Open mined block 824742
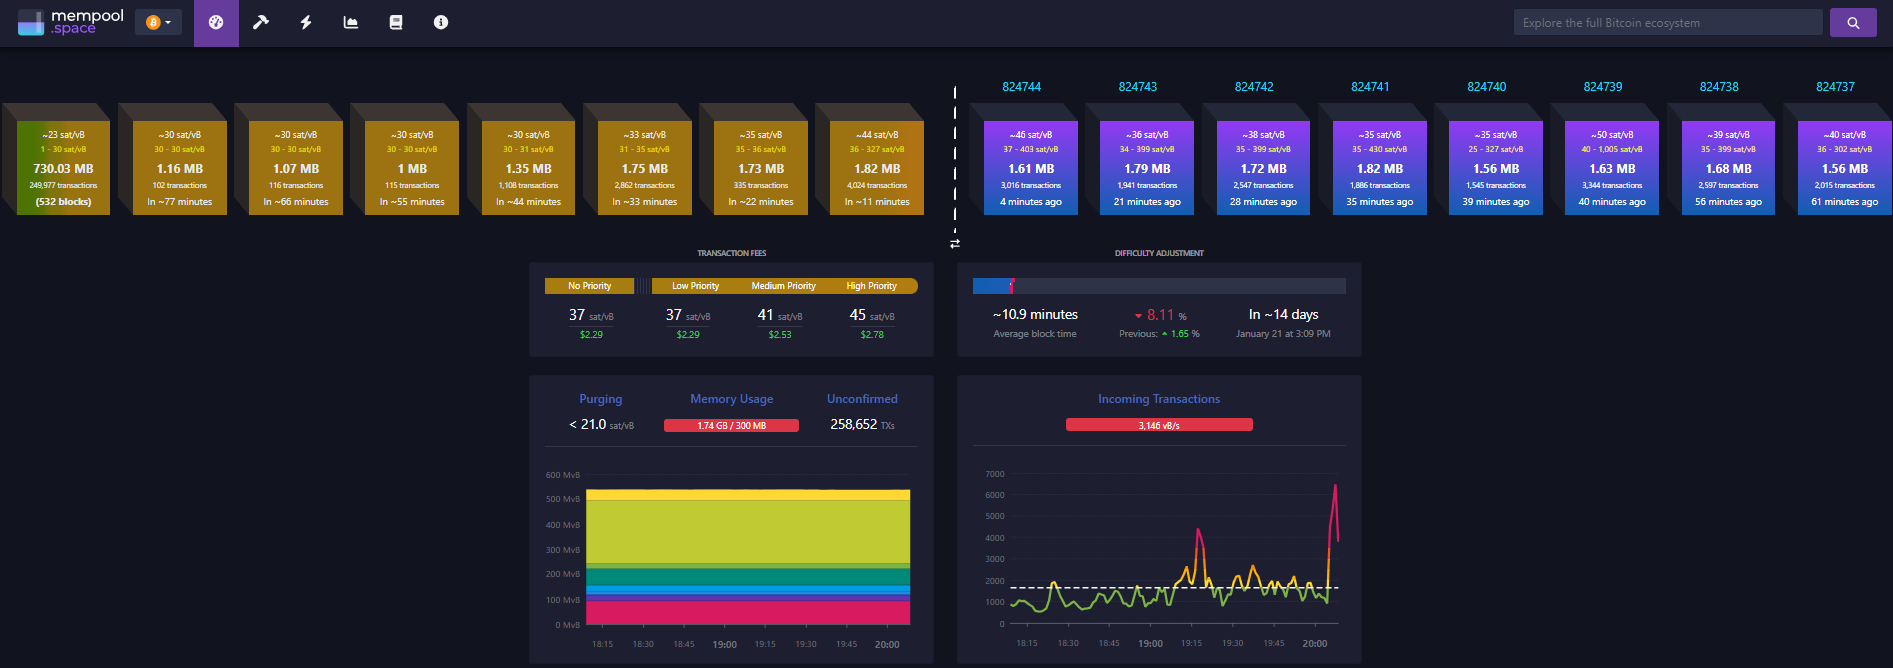The height and width of the screenshot is (668, 1893). pyautogui.click(x=1263, y=168)
